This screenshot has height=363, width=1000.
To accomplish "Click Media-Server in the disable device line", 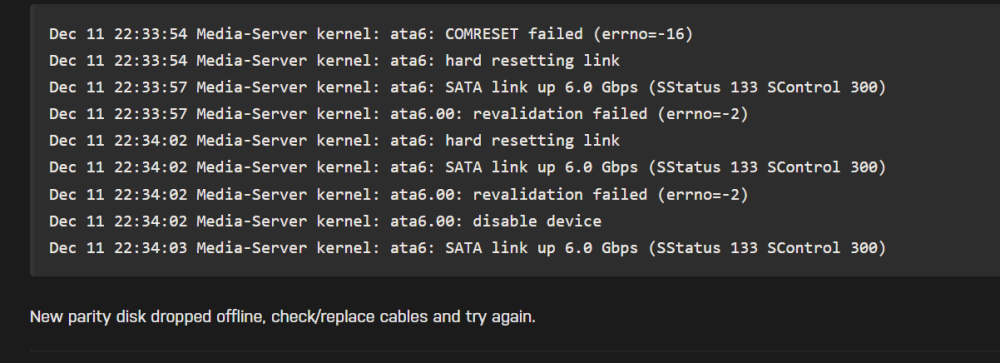I will pos(252,221).
